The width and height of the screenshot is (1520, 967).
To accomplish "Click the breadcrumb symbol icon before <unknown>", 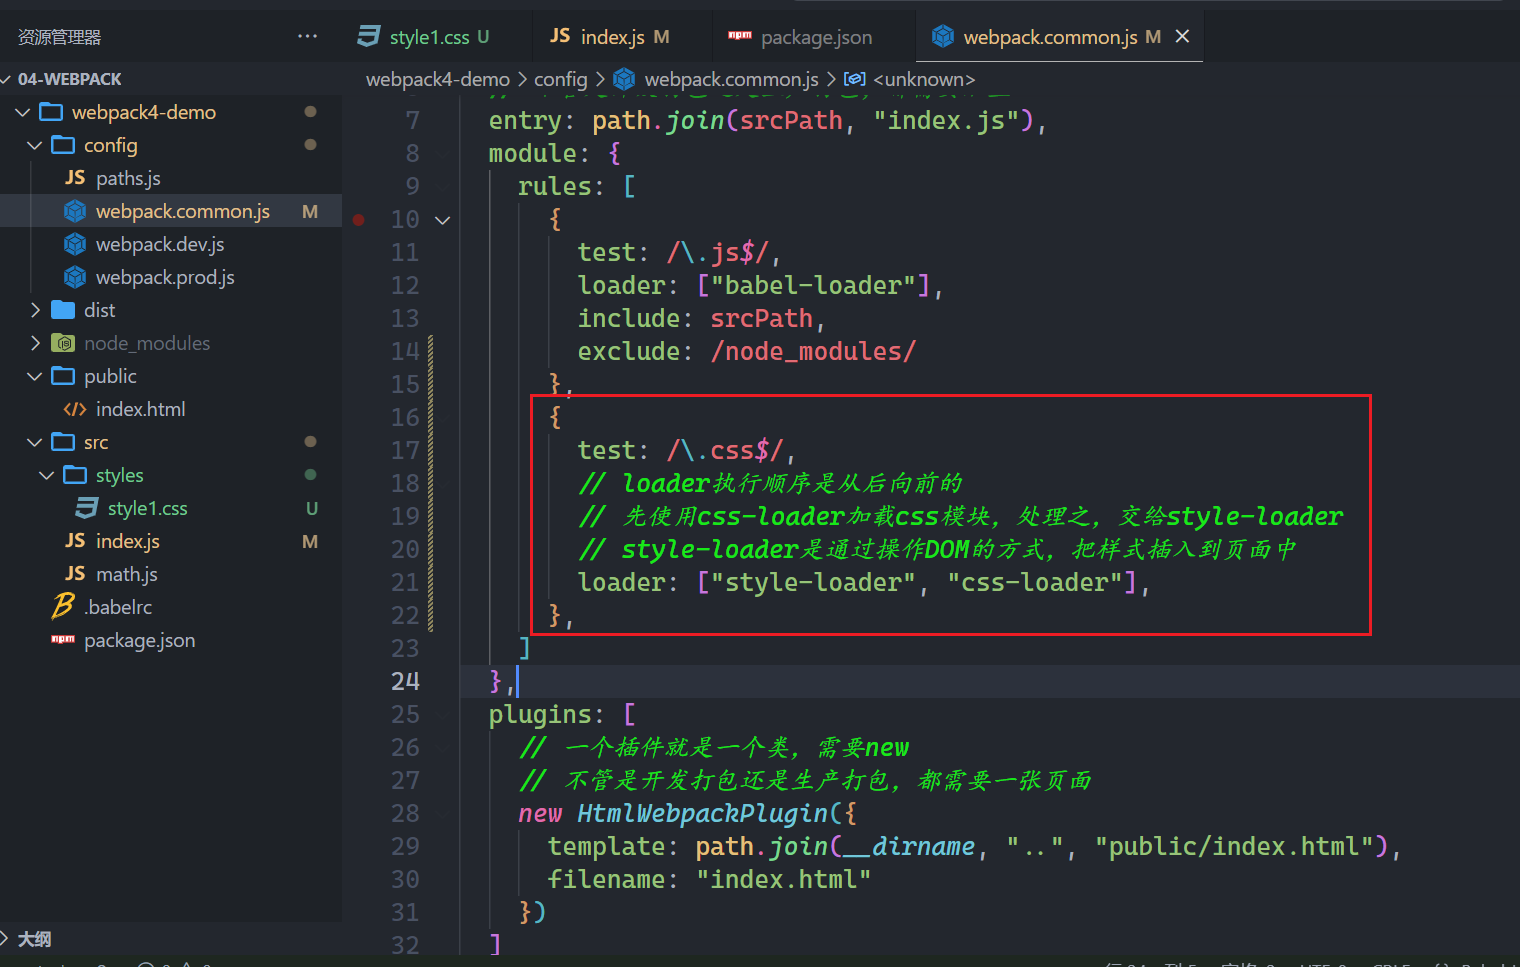I will 855,79.
